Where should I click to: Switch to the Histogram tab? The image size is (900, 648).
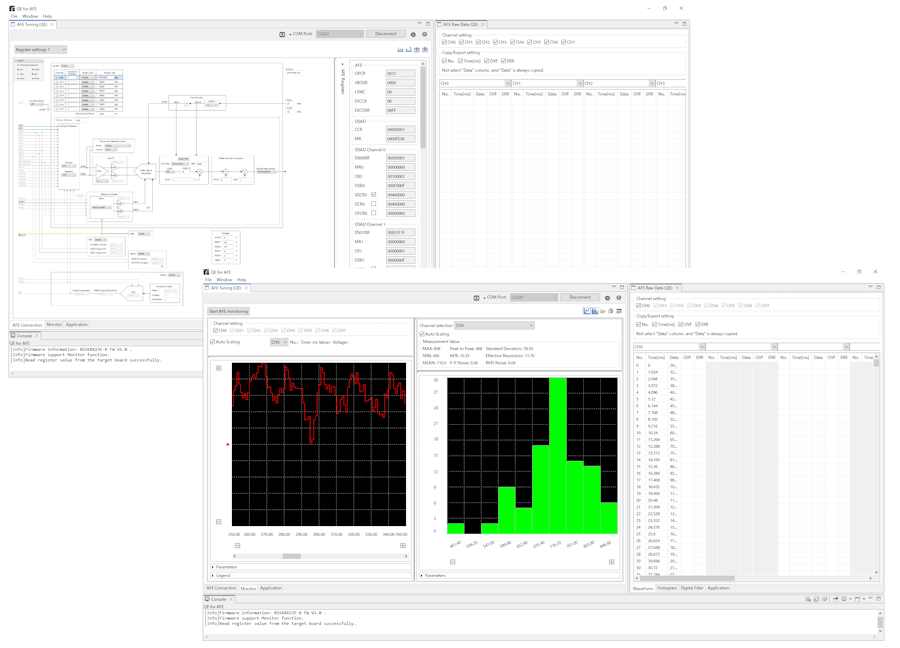pos(667,588)
